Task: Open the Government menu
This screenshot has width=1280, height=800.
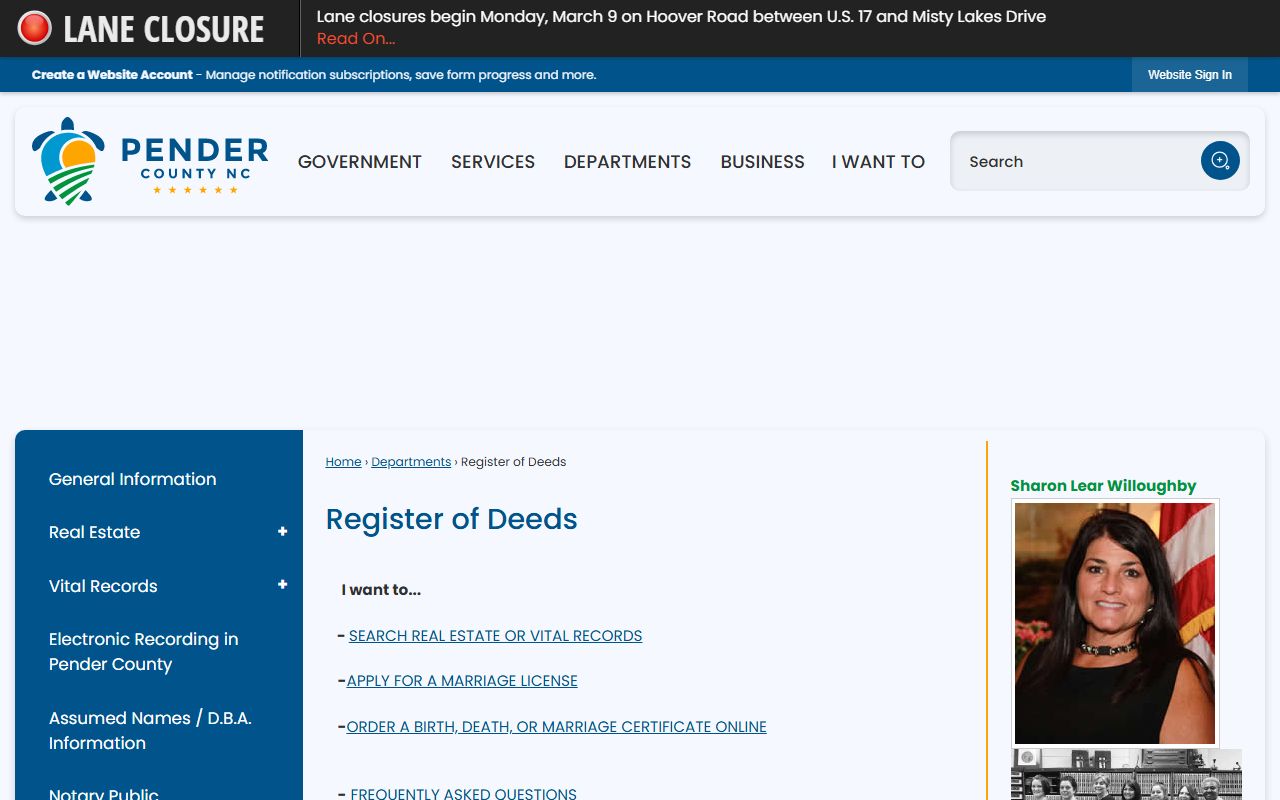Action: point(360,162)
